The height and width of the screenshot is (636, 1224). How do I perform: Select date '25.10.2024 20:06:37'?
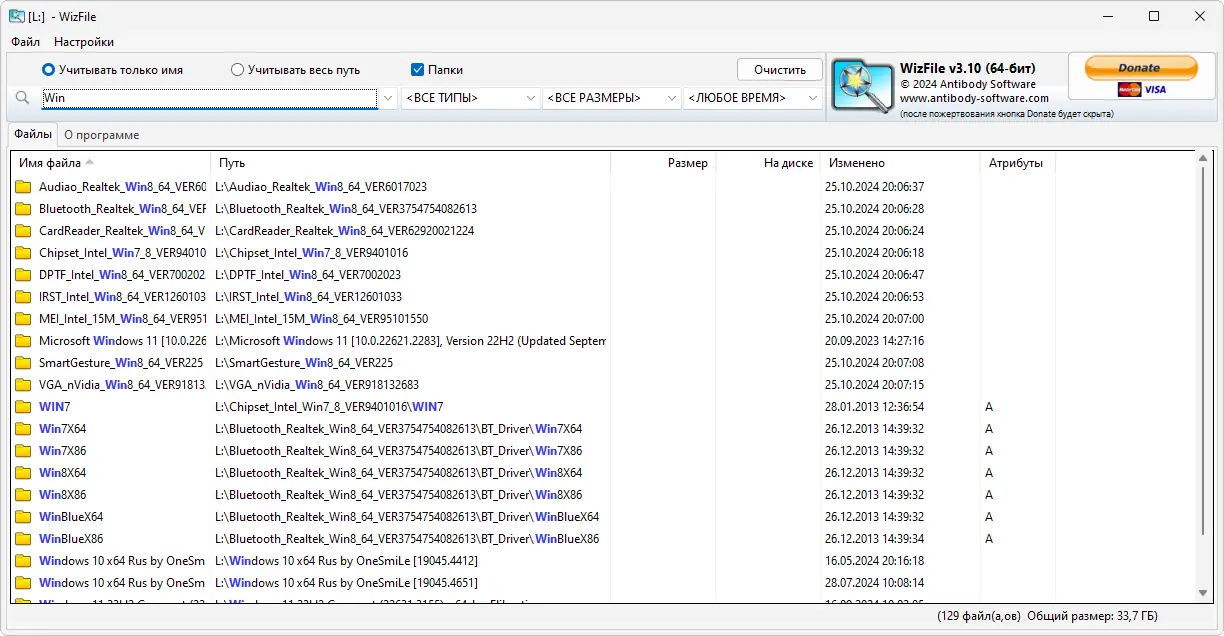[874, 187]
